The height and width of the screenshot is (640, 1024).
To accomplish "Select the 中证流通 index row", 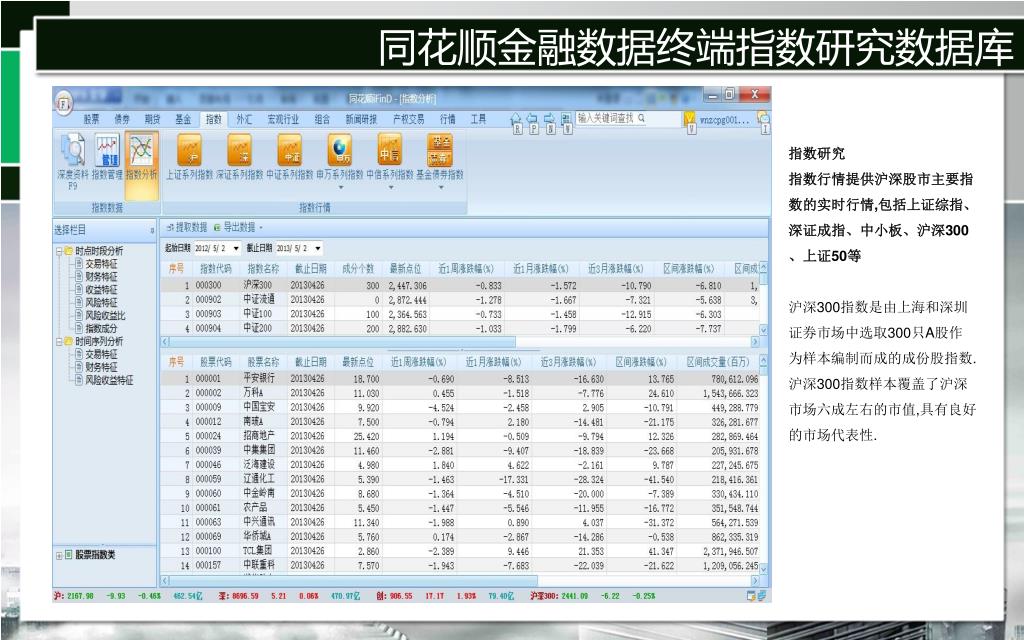I will (x=460, y=300).
